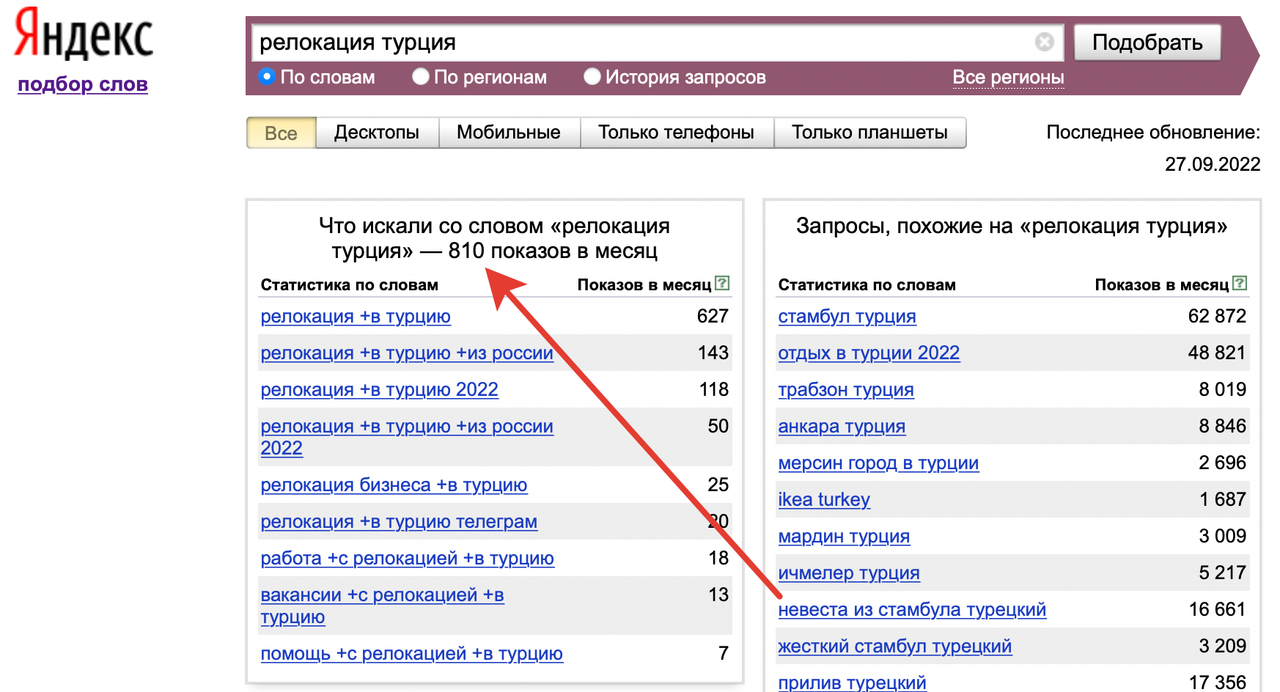Select the По регионам radio button

point(420,76)
